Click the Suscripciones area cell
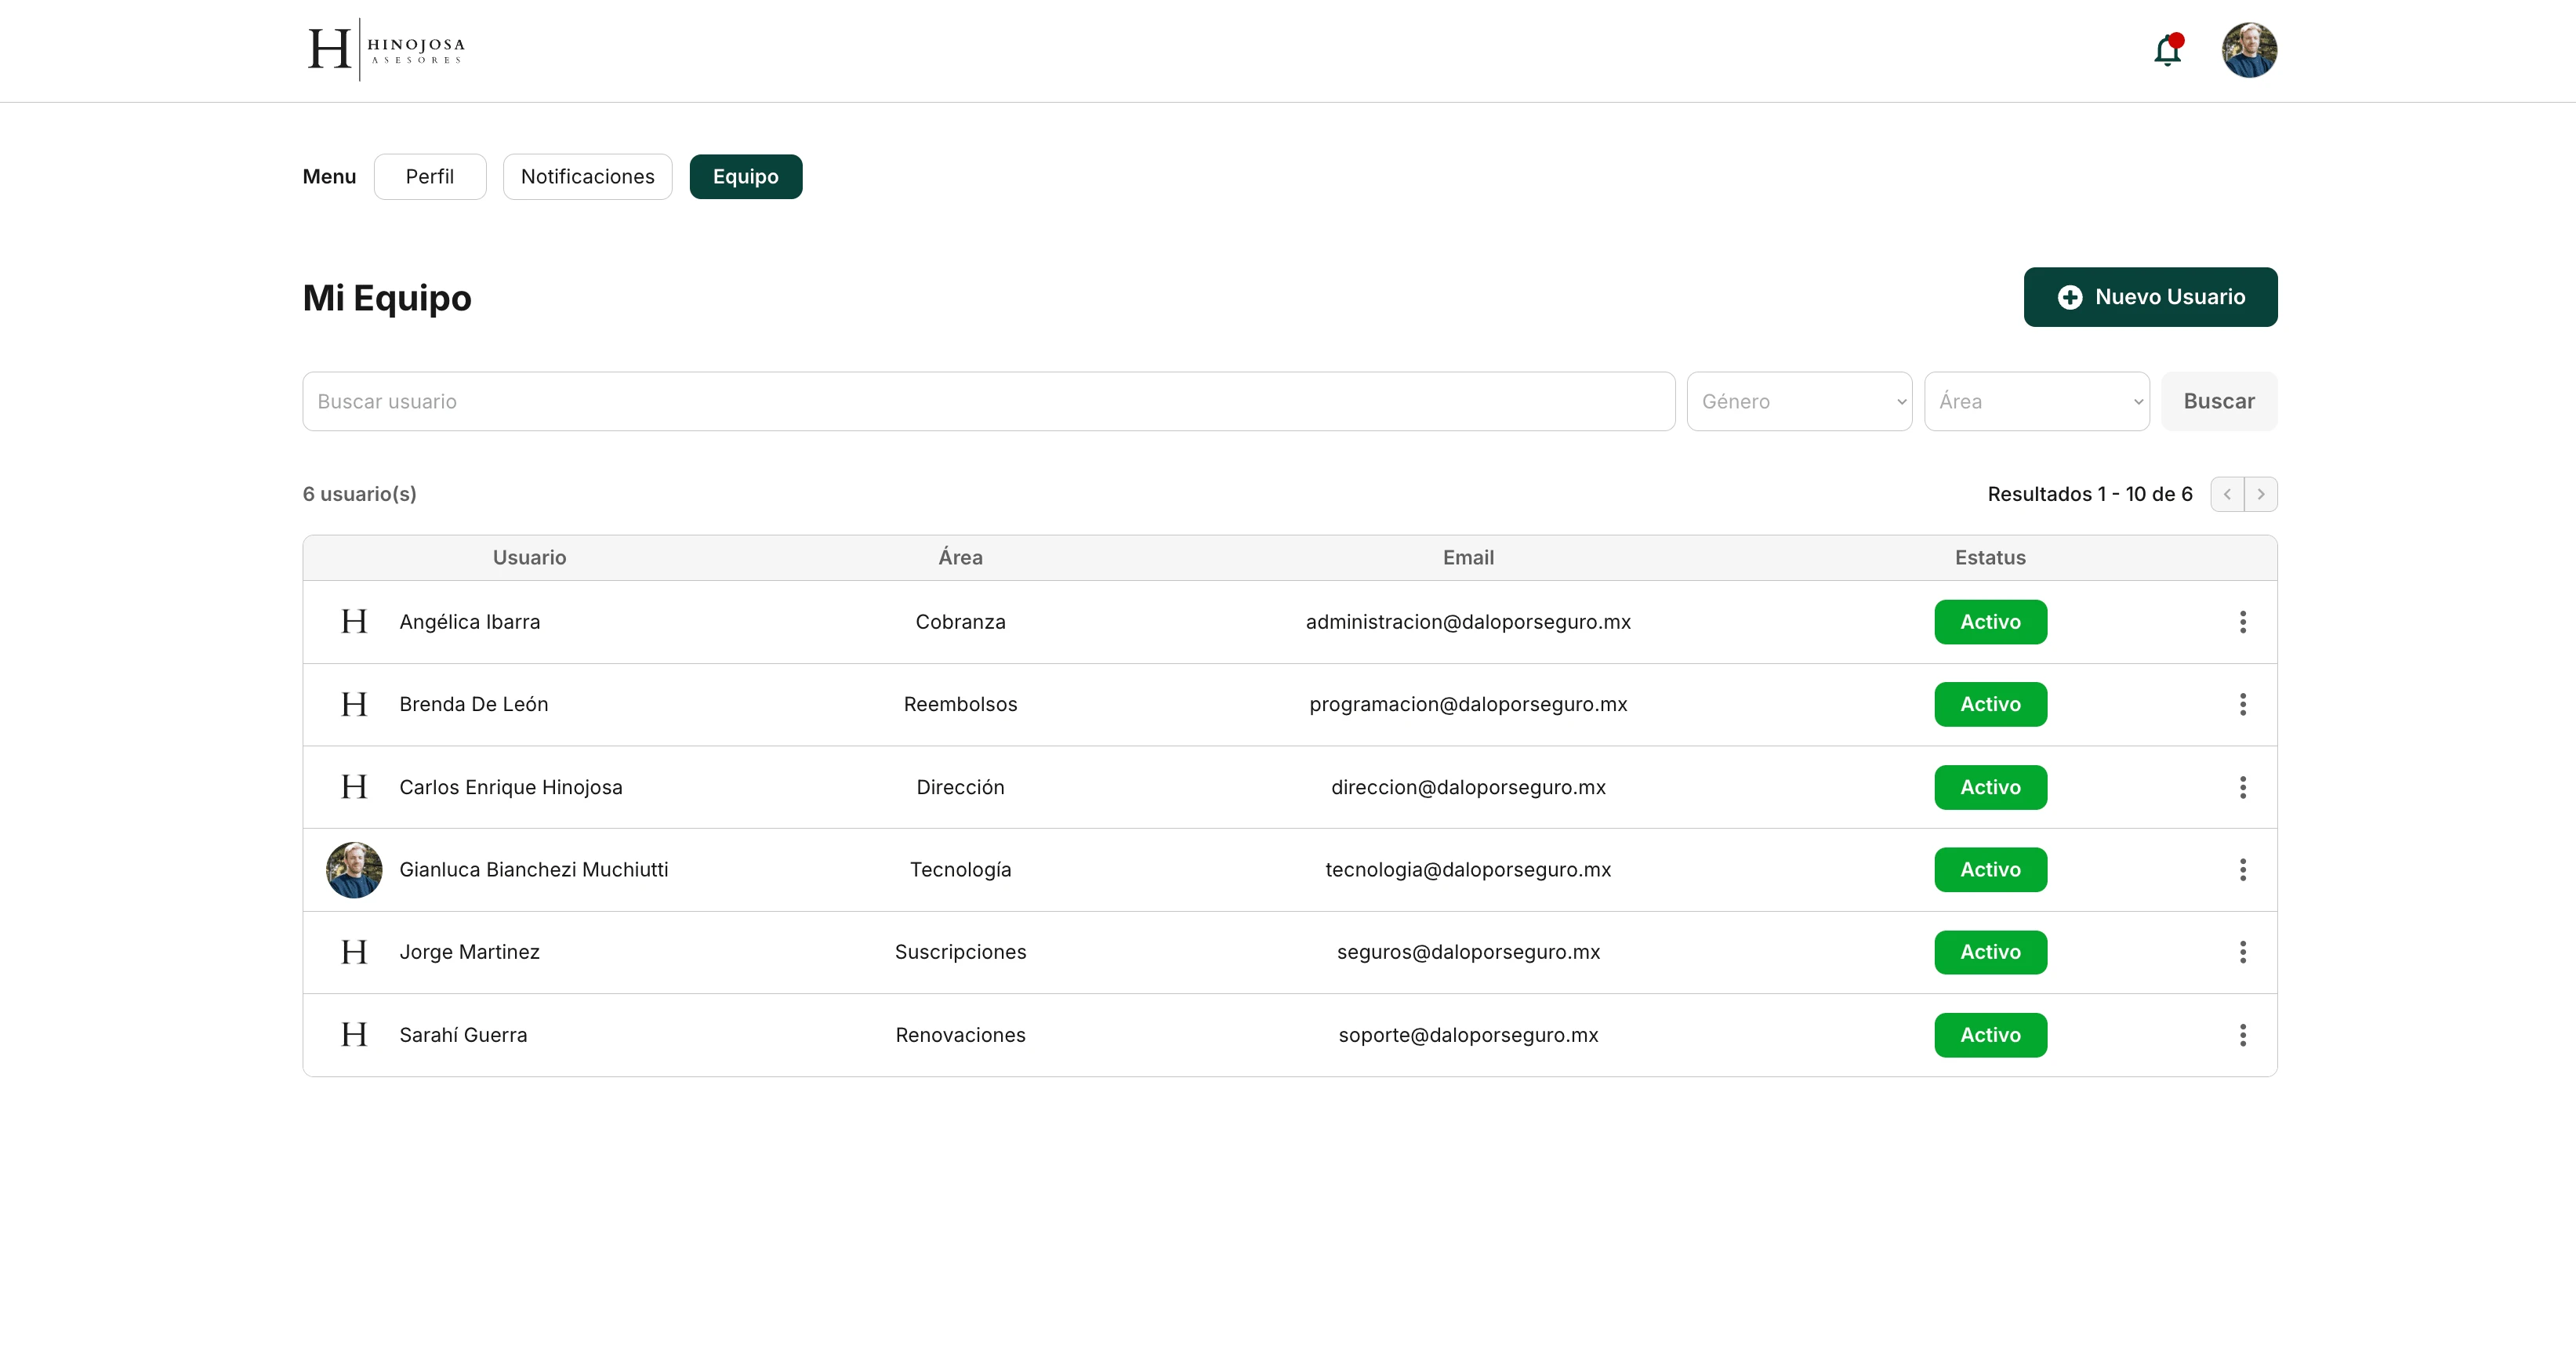Image resolution: width=2576 pixels, height=1350 pixels. 960,952
